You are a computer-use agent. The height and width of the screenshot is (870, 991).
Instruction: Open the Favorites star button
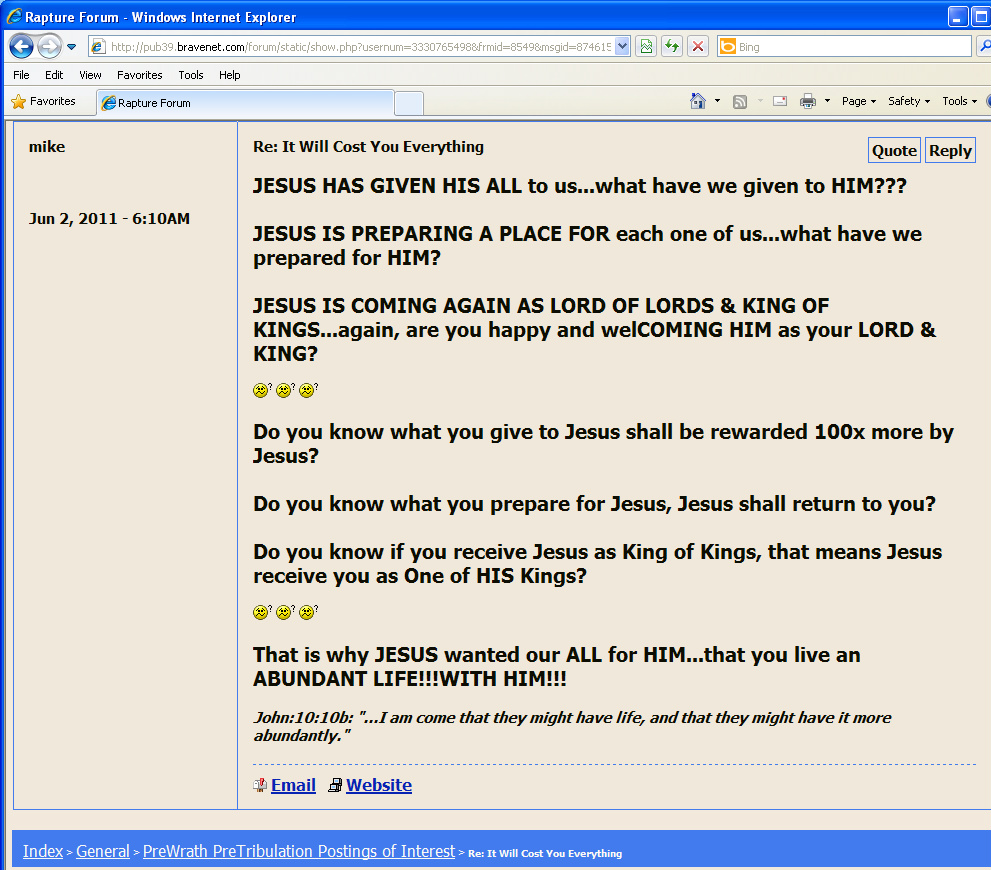44,101
